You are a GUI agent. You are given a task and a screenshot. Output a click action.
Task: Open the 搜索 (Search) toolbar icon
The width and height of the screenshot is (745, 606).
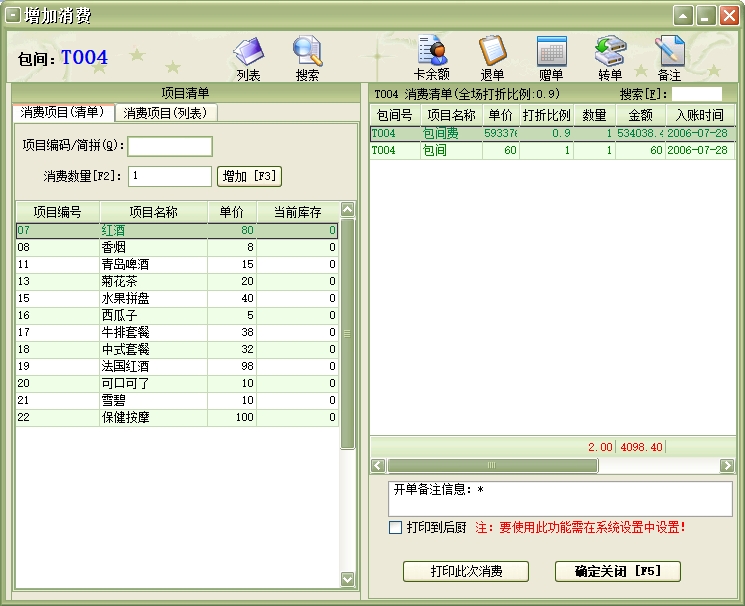click(307, 58)
